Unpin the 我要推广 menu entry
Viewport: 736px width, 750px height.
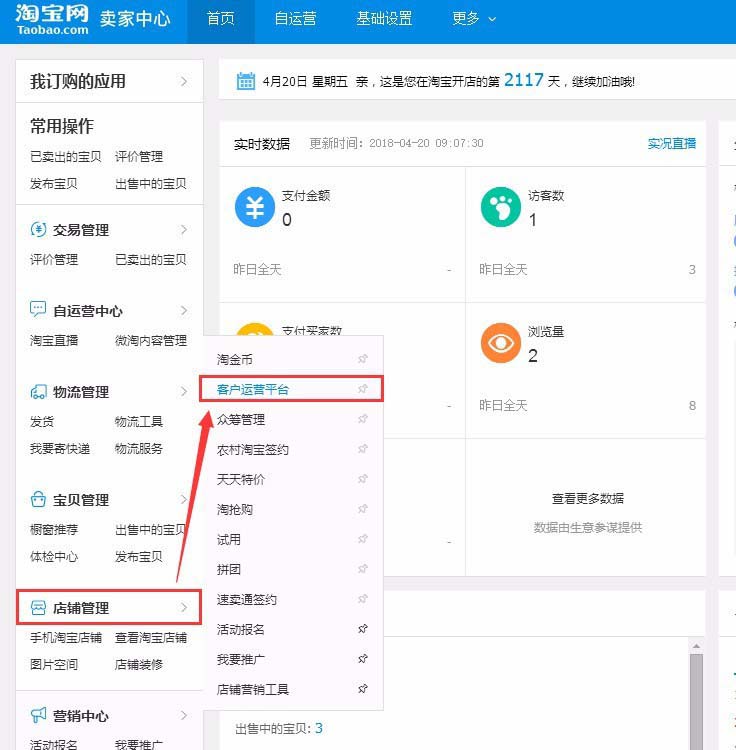pyautogui.click(x=363, y=659)
